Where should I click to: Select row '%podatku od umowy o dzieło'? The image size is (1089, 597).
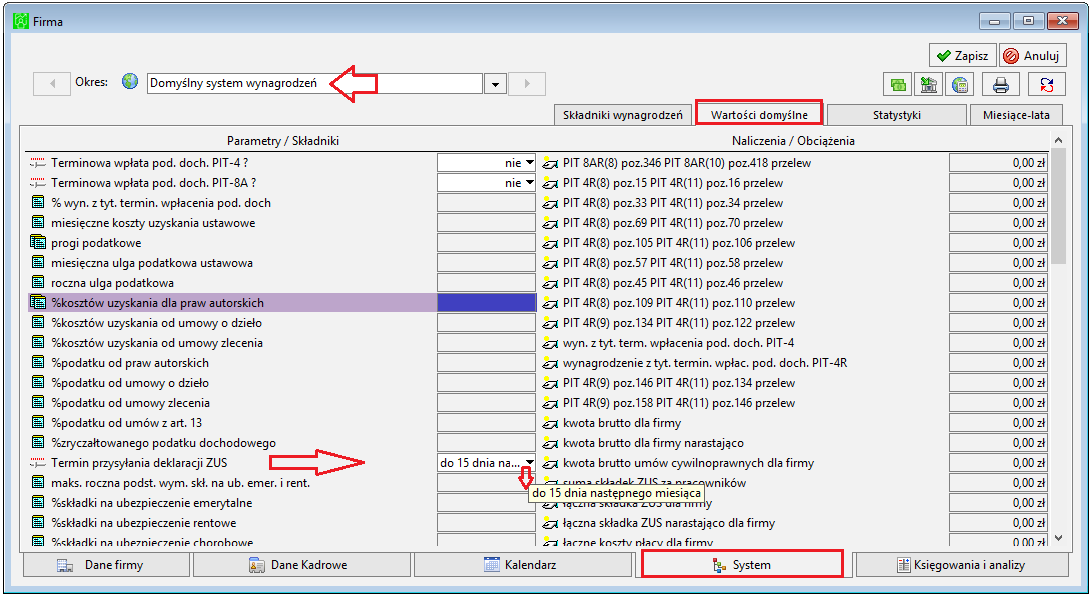233,383
